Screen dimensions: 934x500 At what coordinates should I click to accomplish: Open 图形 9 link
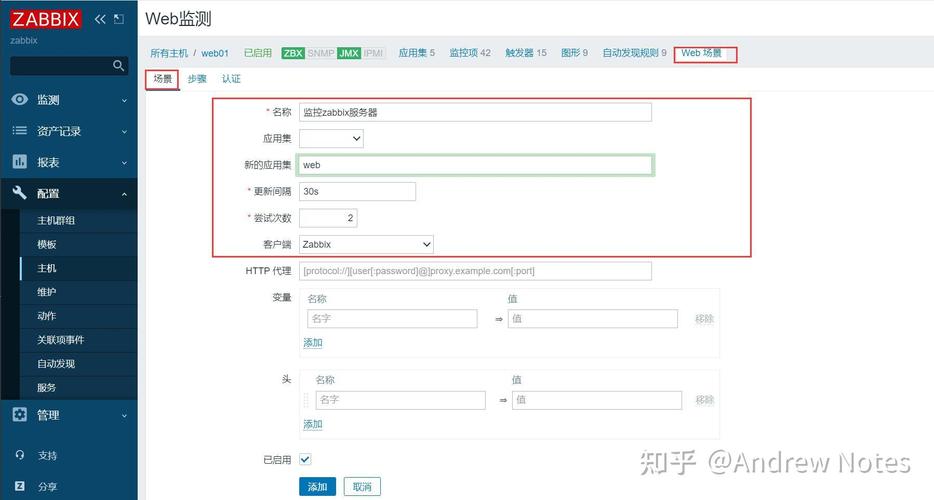coord(574,53)
